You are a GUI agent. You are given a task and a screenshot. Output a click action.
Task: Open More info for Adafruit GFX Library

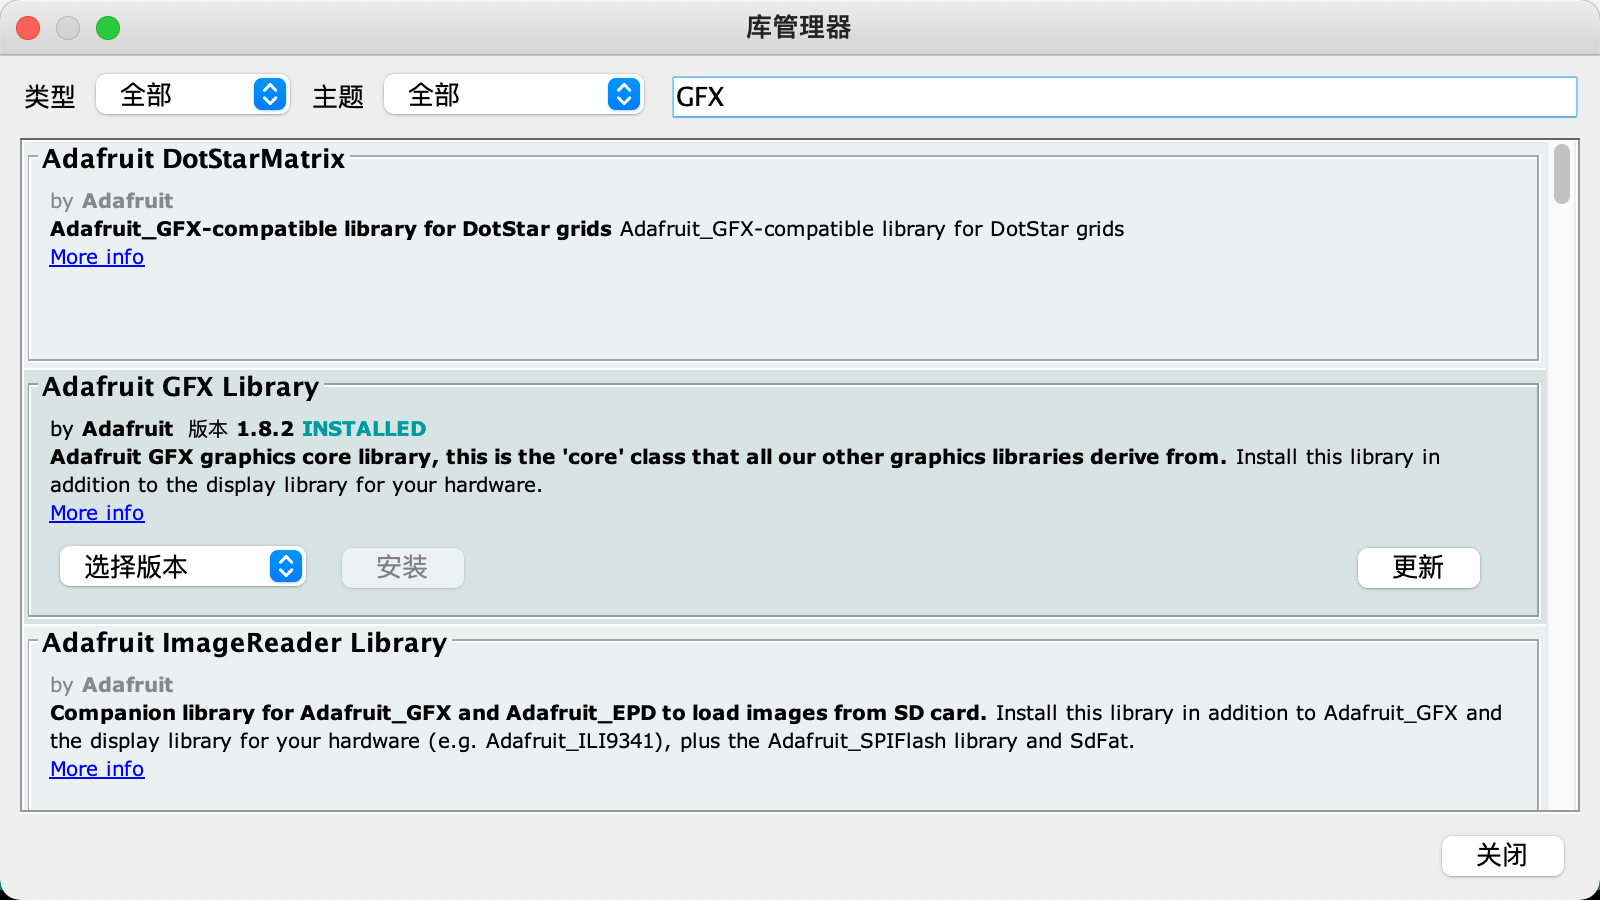click(97, 513)
